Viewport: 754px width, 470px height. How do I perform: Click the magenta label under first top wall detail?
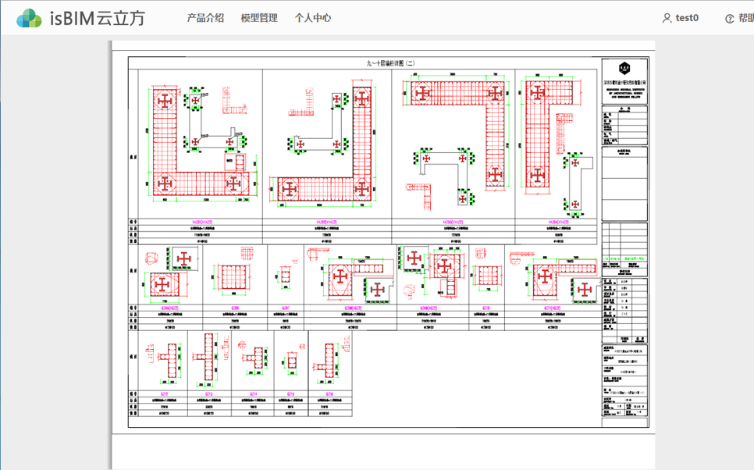(195, 219)
